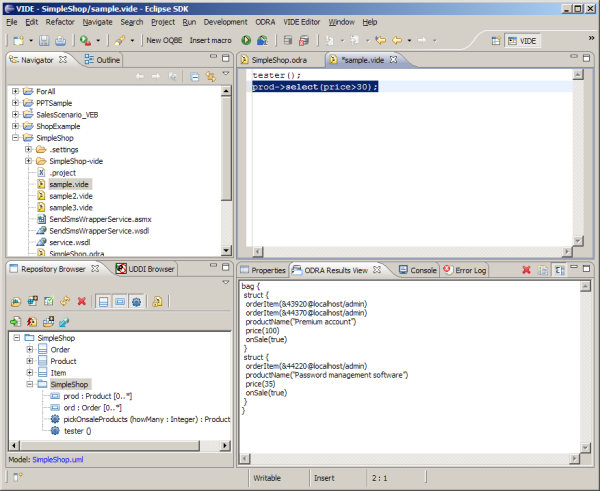Click the Back navigation arrow in toolbar
Screen dimensions: 600x491
(397, 40)
